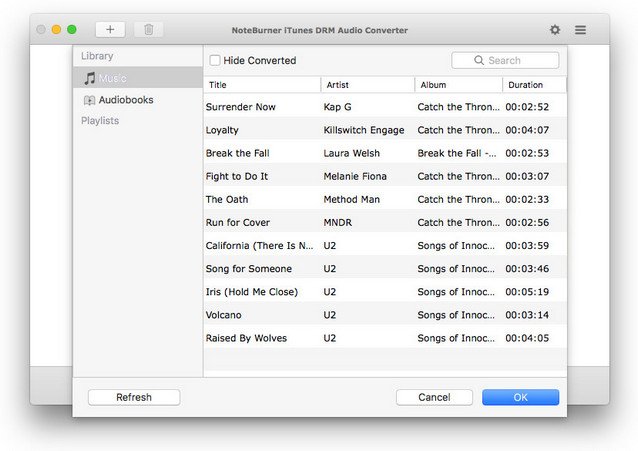Open the hamburger menu icon

(580, 30)
